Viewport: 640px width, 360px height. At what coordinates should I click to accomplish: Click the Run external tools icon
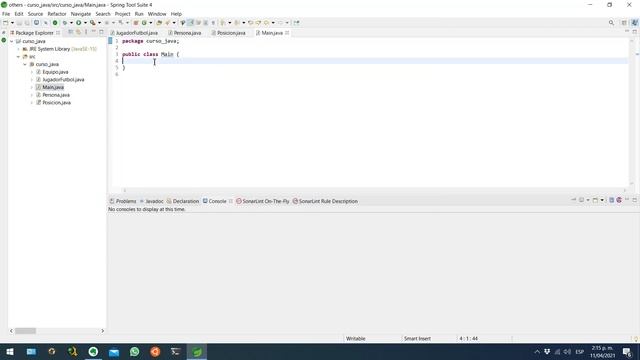pyautogui.click(x=93, y=23)
